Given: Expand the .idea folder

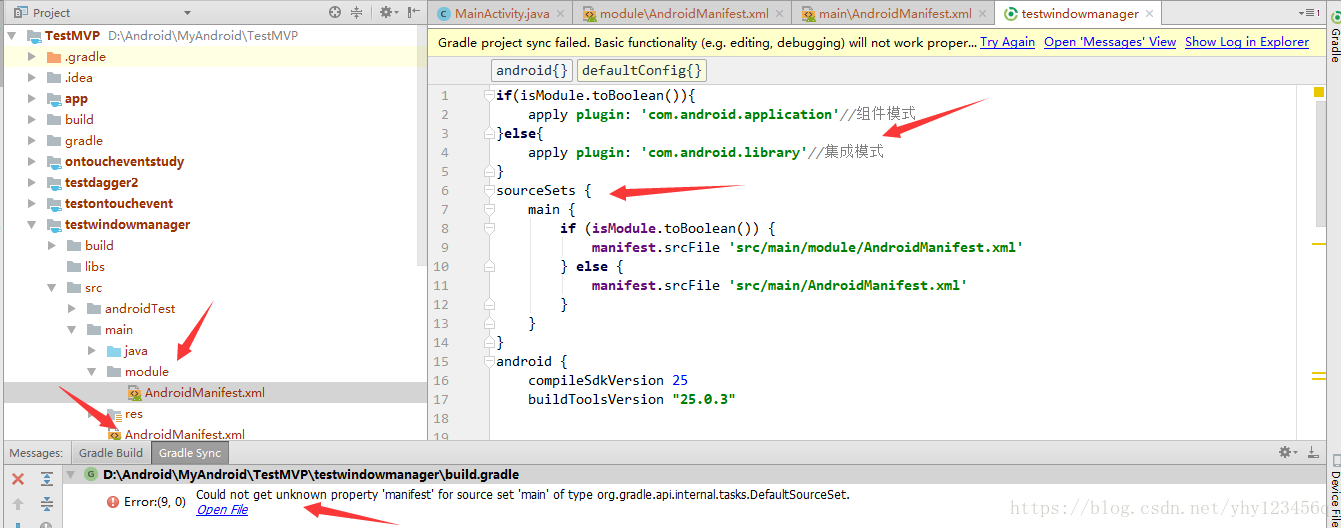Looking at the screenshot, I should point(32,78).
